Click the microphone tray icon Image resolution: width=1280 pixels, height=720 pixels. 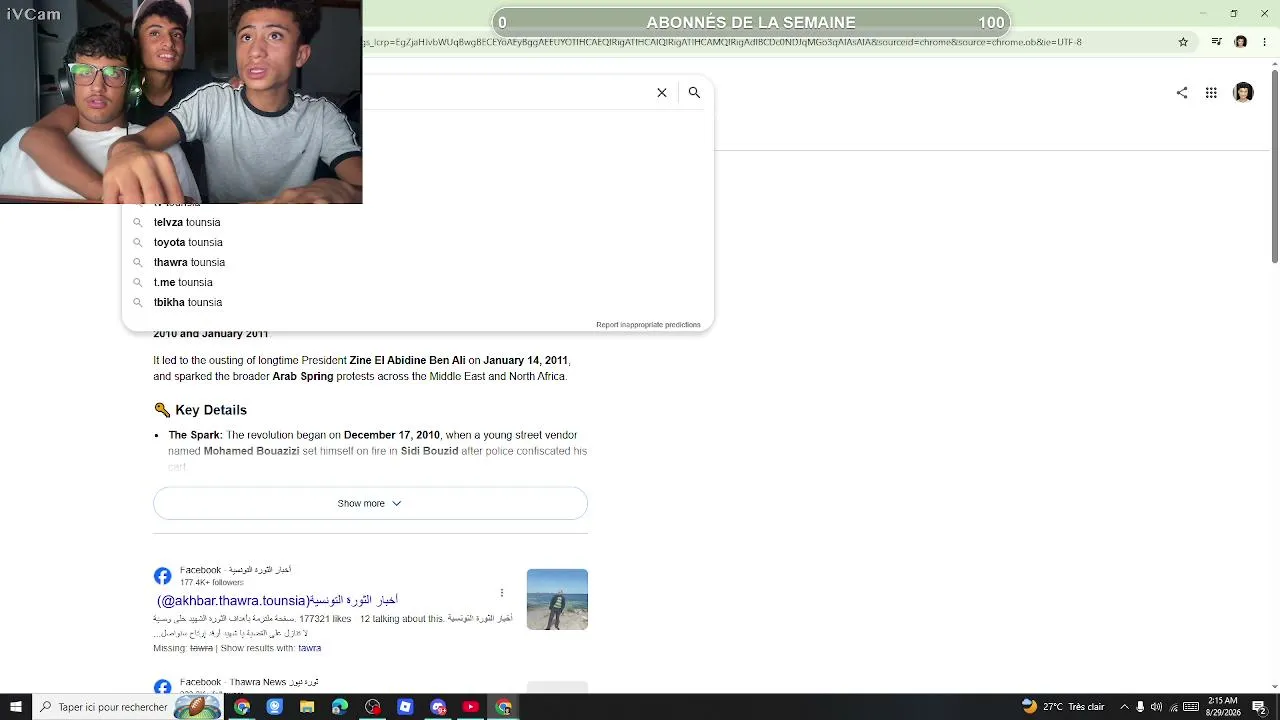click(1141, 707)
